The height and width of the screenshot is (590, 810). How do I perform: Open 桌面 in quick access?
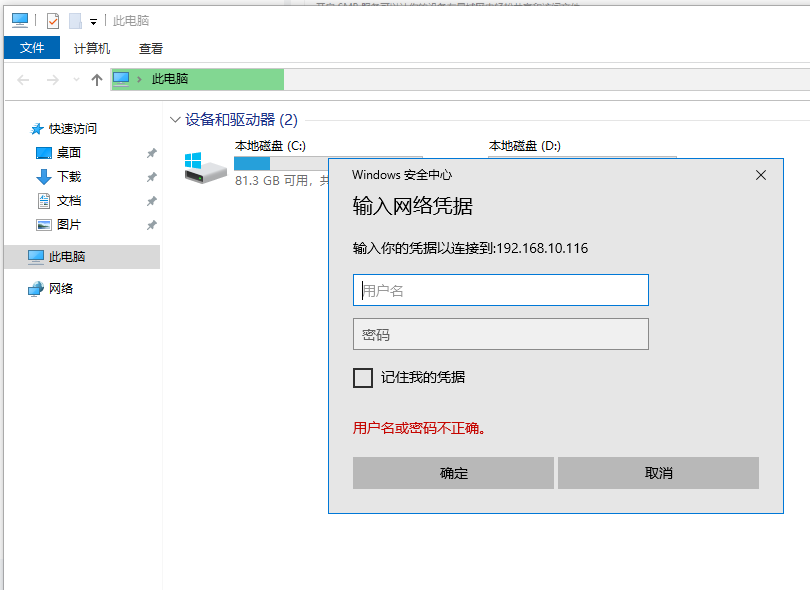(69, 153)
